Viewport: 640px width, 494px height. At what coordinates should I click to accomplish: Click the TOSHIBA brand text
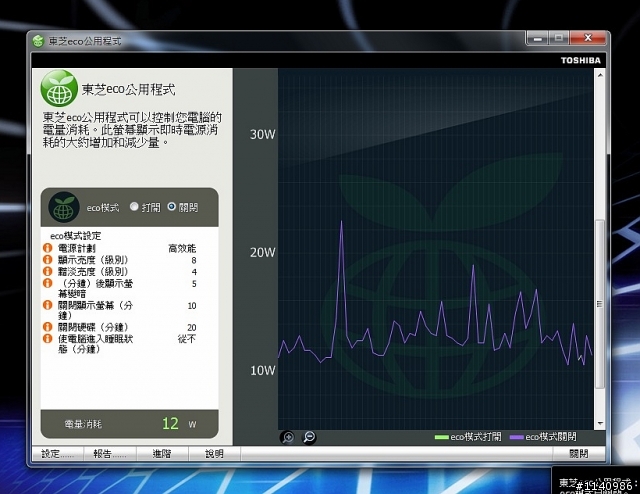click(580, 60)
